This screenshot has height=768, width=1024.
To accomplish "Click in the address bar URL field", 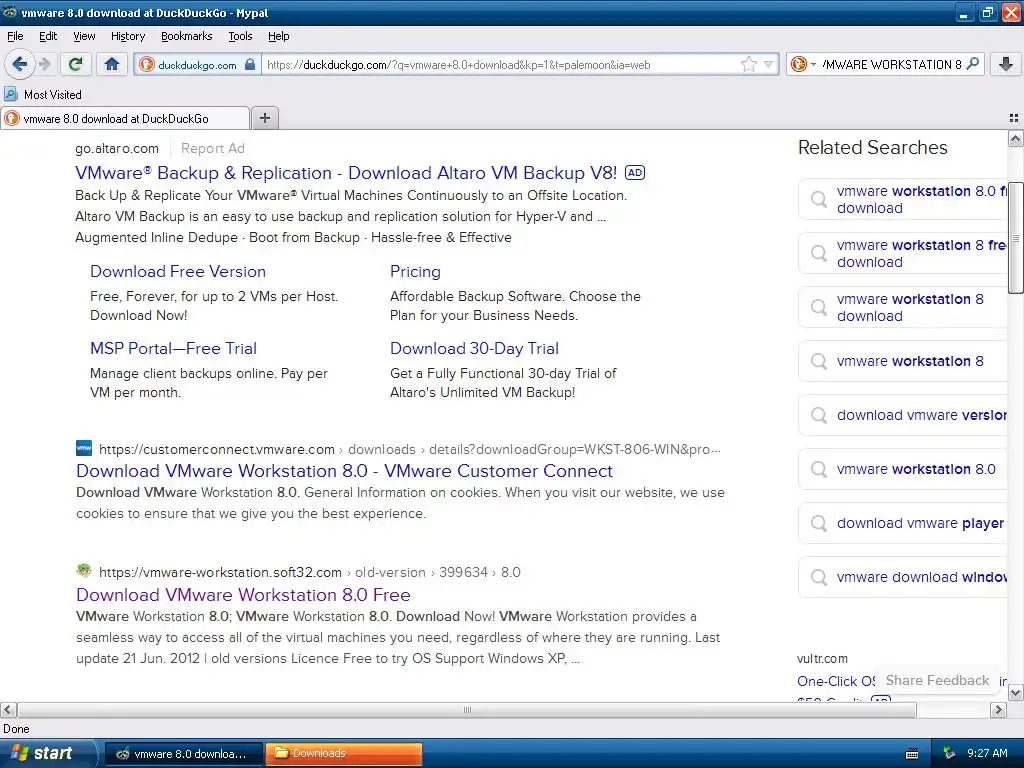I will pos(500,65).
